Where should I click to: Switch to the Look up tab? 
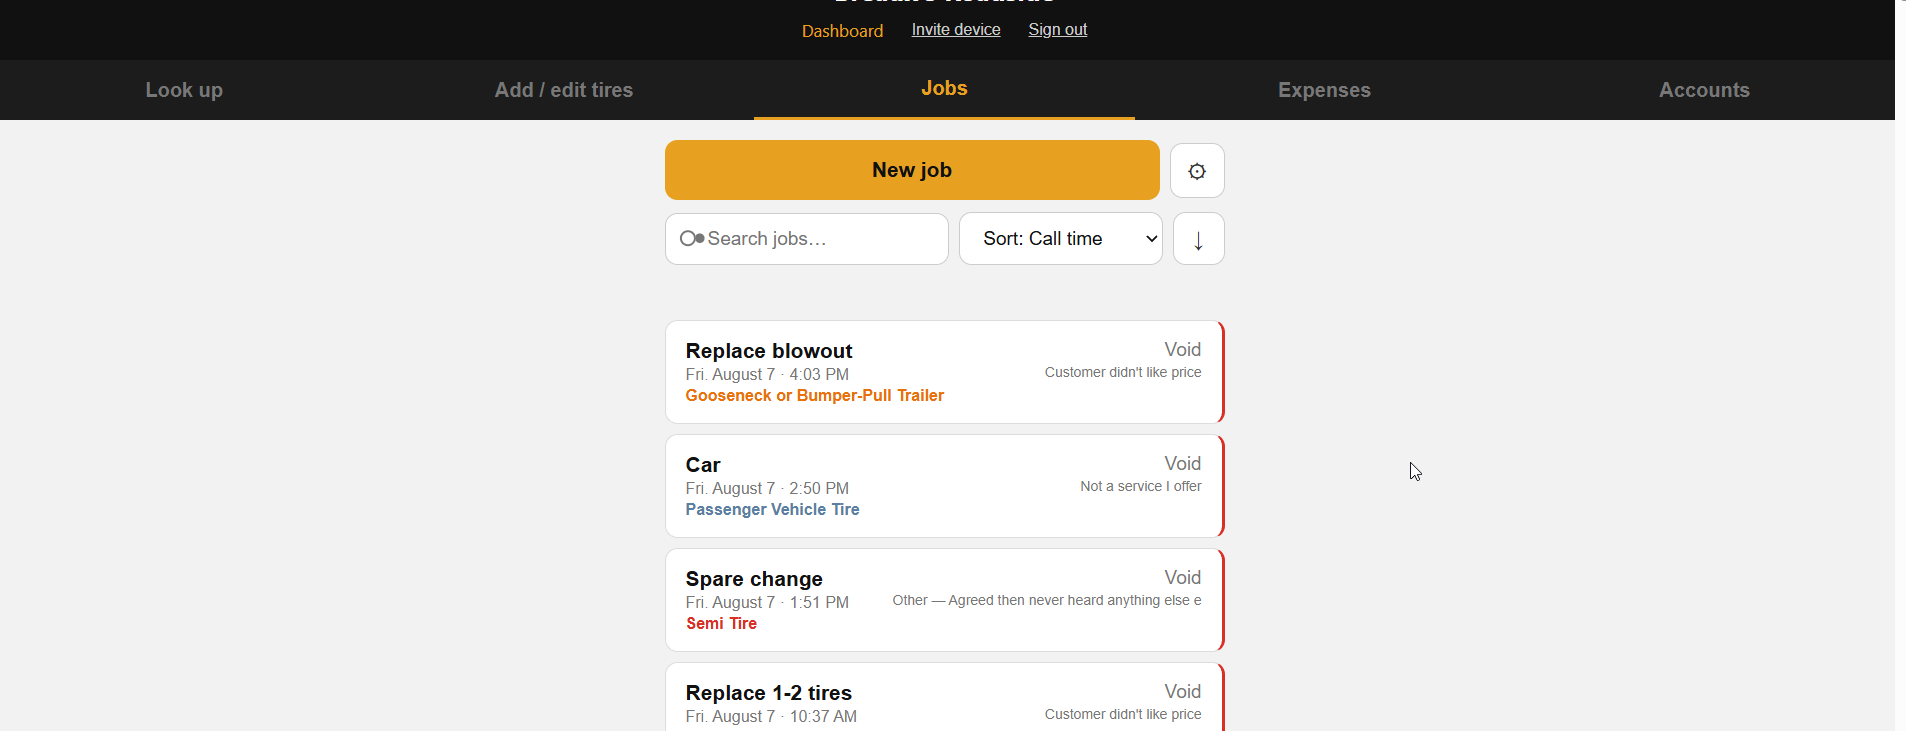coord(184,90)
